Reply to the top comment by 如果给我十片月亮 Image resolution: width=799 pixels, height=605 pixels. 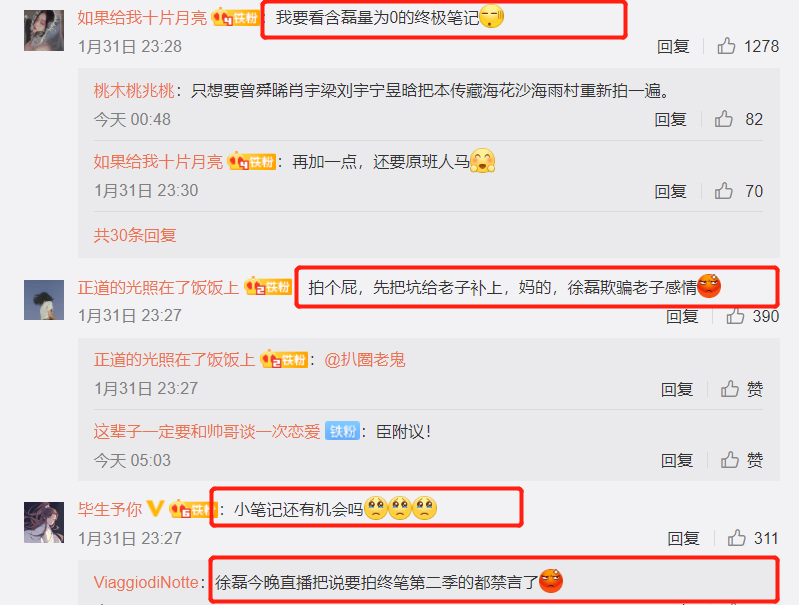pyautogui.click(x=673, y=46)
